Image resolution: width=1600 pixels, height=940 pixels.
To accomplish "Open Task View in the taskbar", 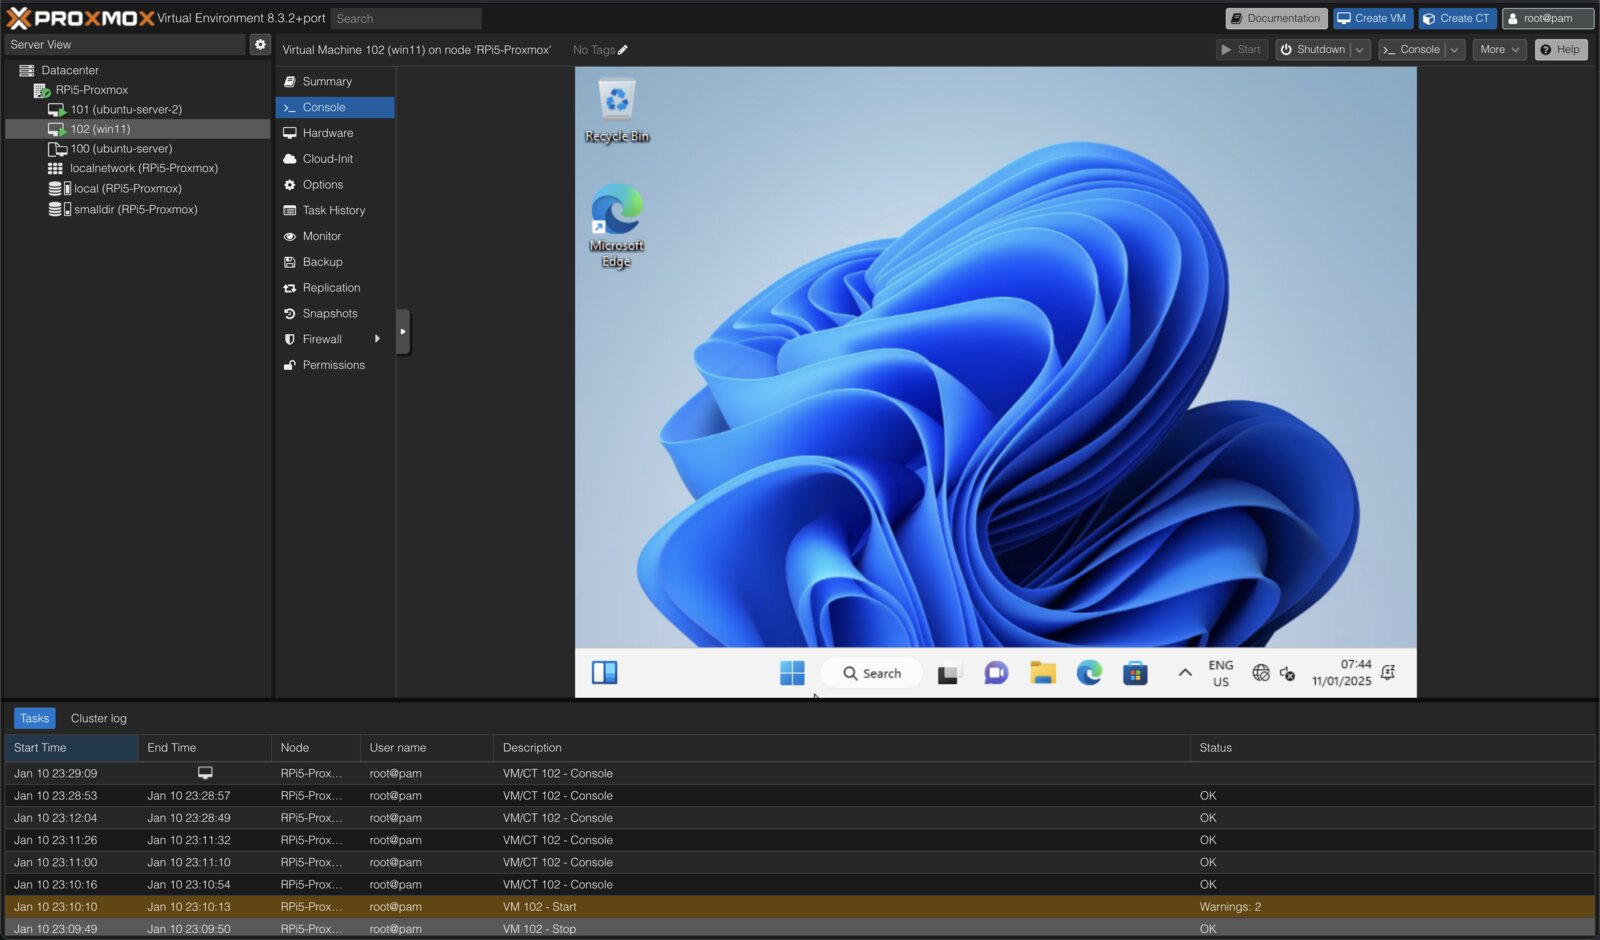I will pyautogui.click(x=949, y=673).
